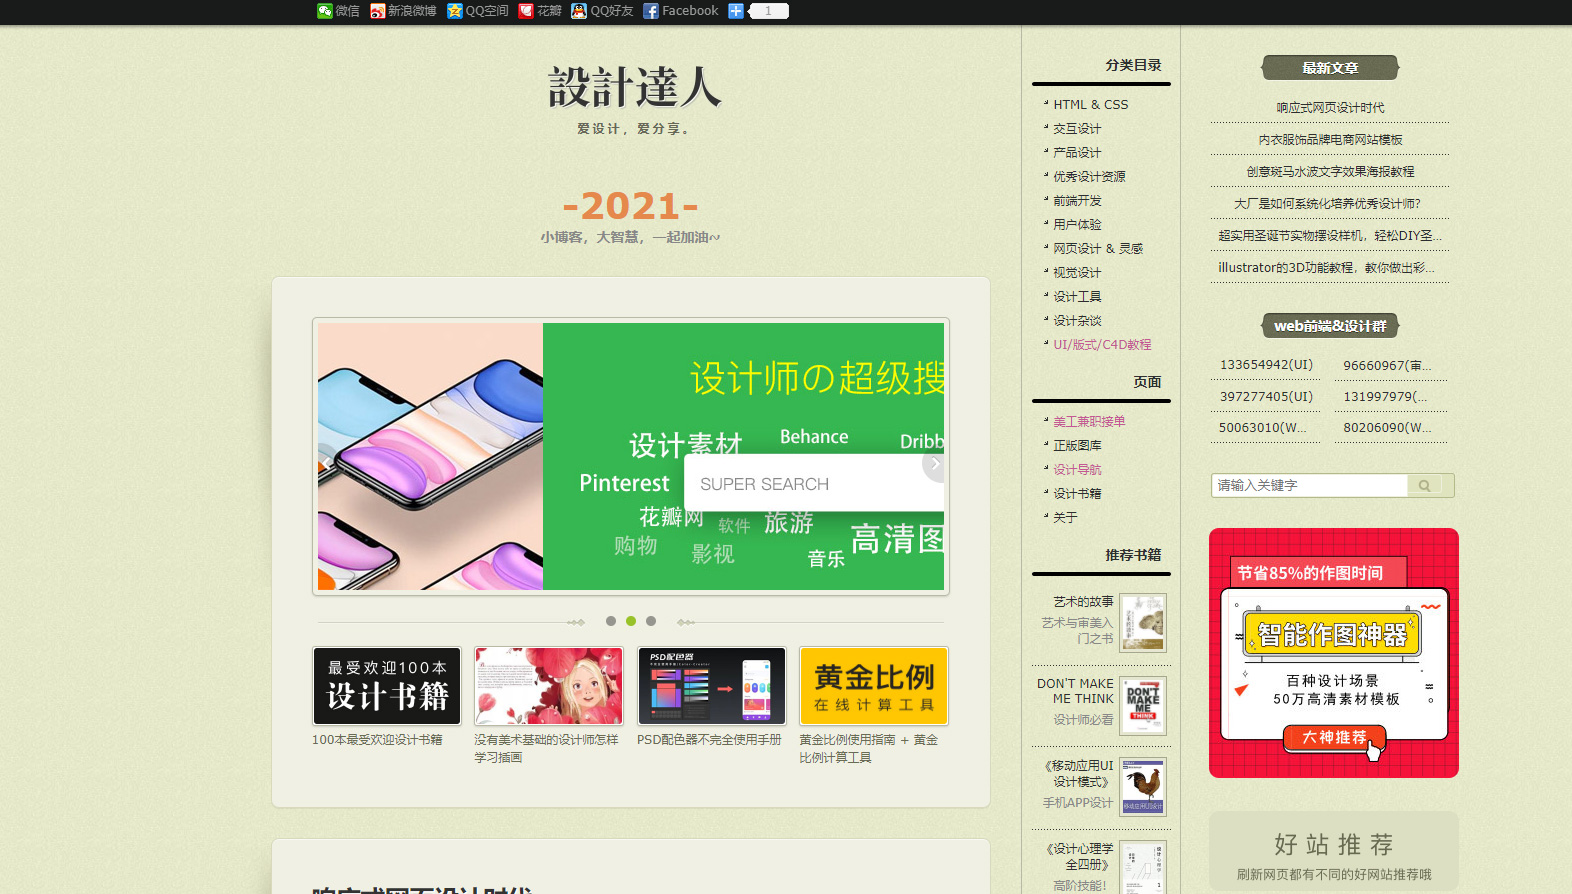
Task: Select the second carousel dot
Action: click(x=631, y=621)
